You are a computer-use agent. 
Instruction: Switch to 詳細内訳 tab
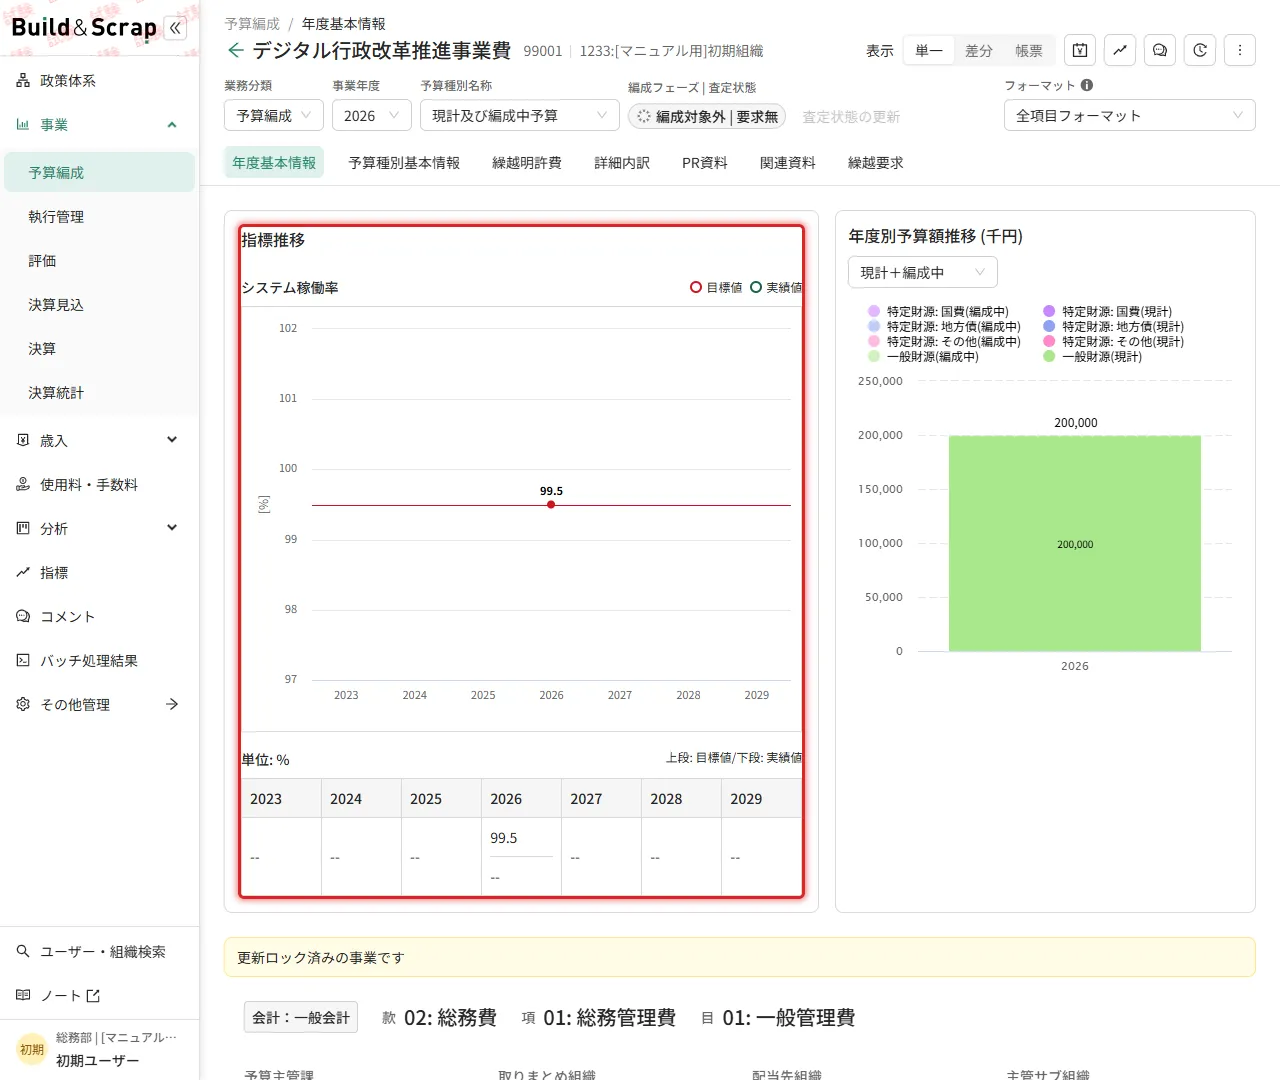(622, 163)
